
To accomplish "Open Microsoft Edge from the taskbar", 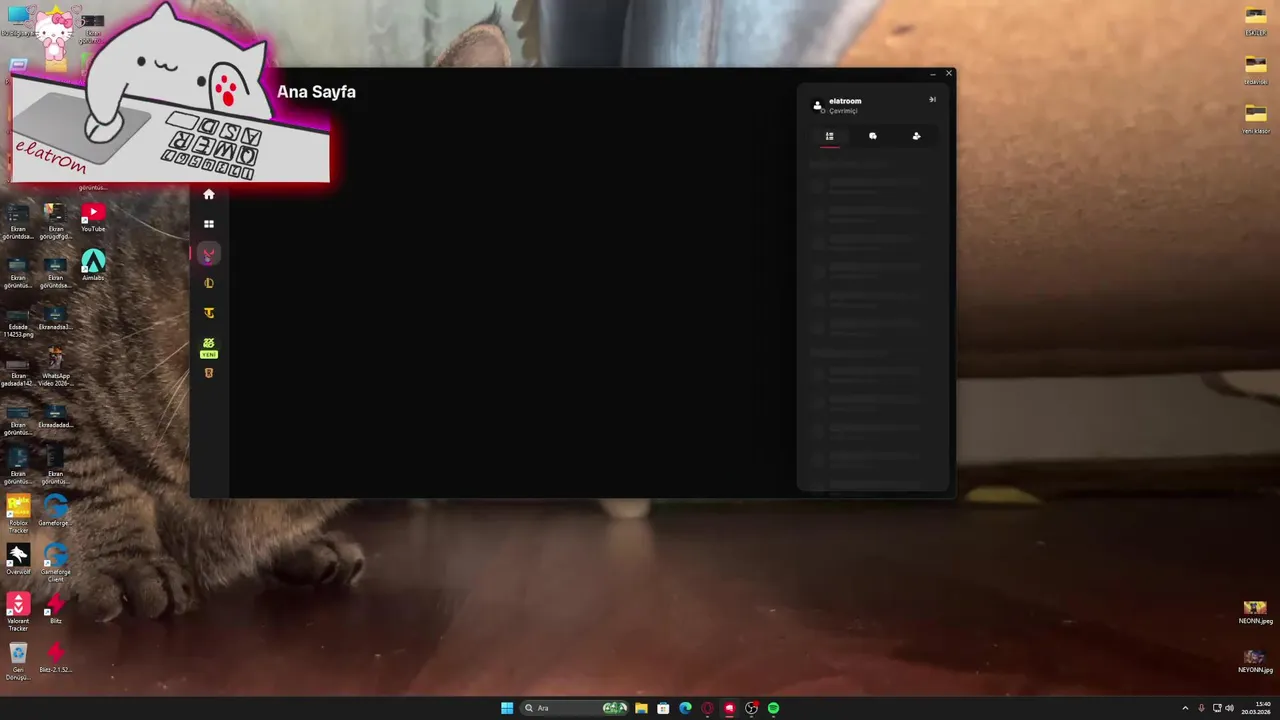I will [x=685, y=708].
